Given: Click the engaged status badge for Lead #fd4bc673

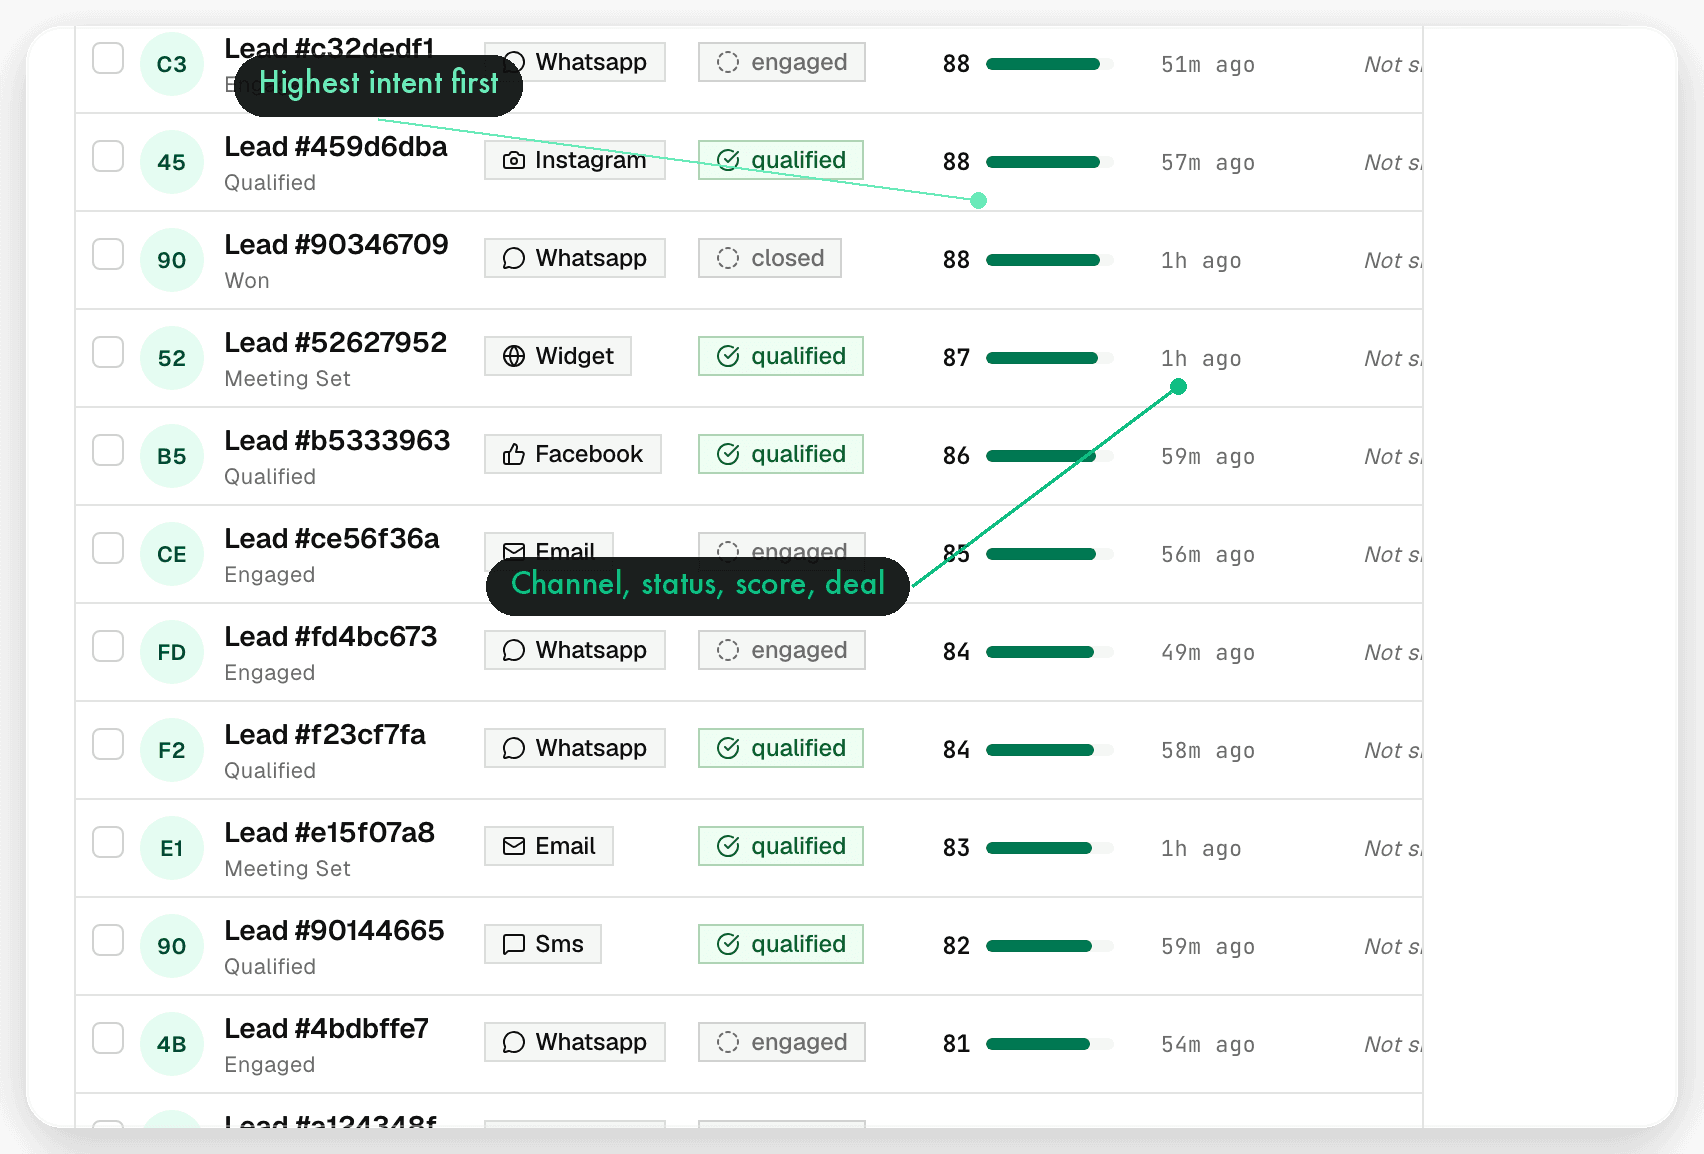Looking at the screenshot, I should point(782,650).
